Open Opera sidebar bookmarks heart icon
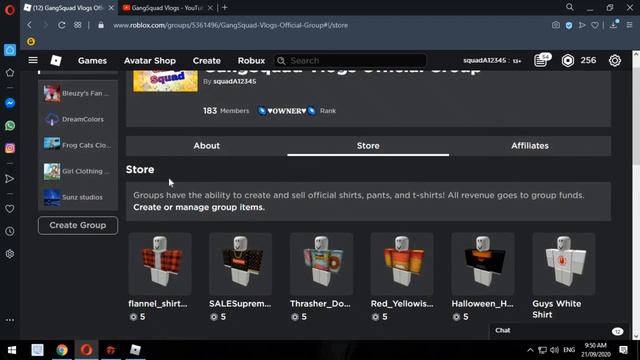Screen dimensions: 640x360 pyautogui.click(x=10, y=209)
